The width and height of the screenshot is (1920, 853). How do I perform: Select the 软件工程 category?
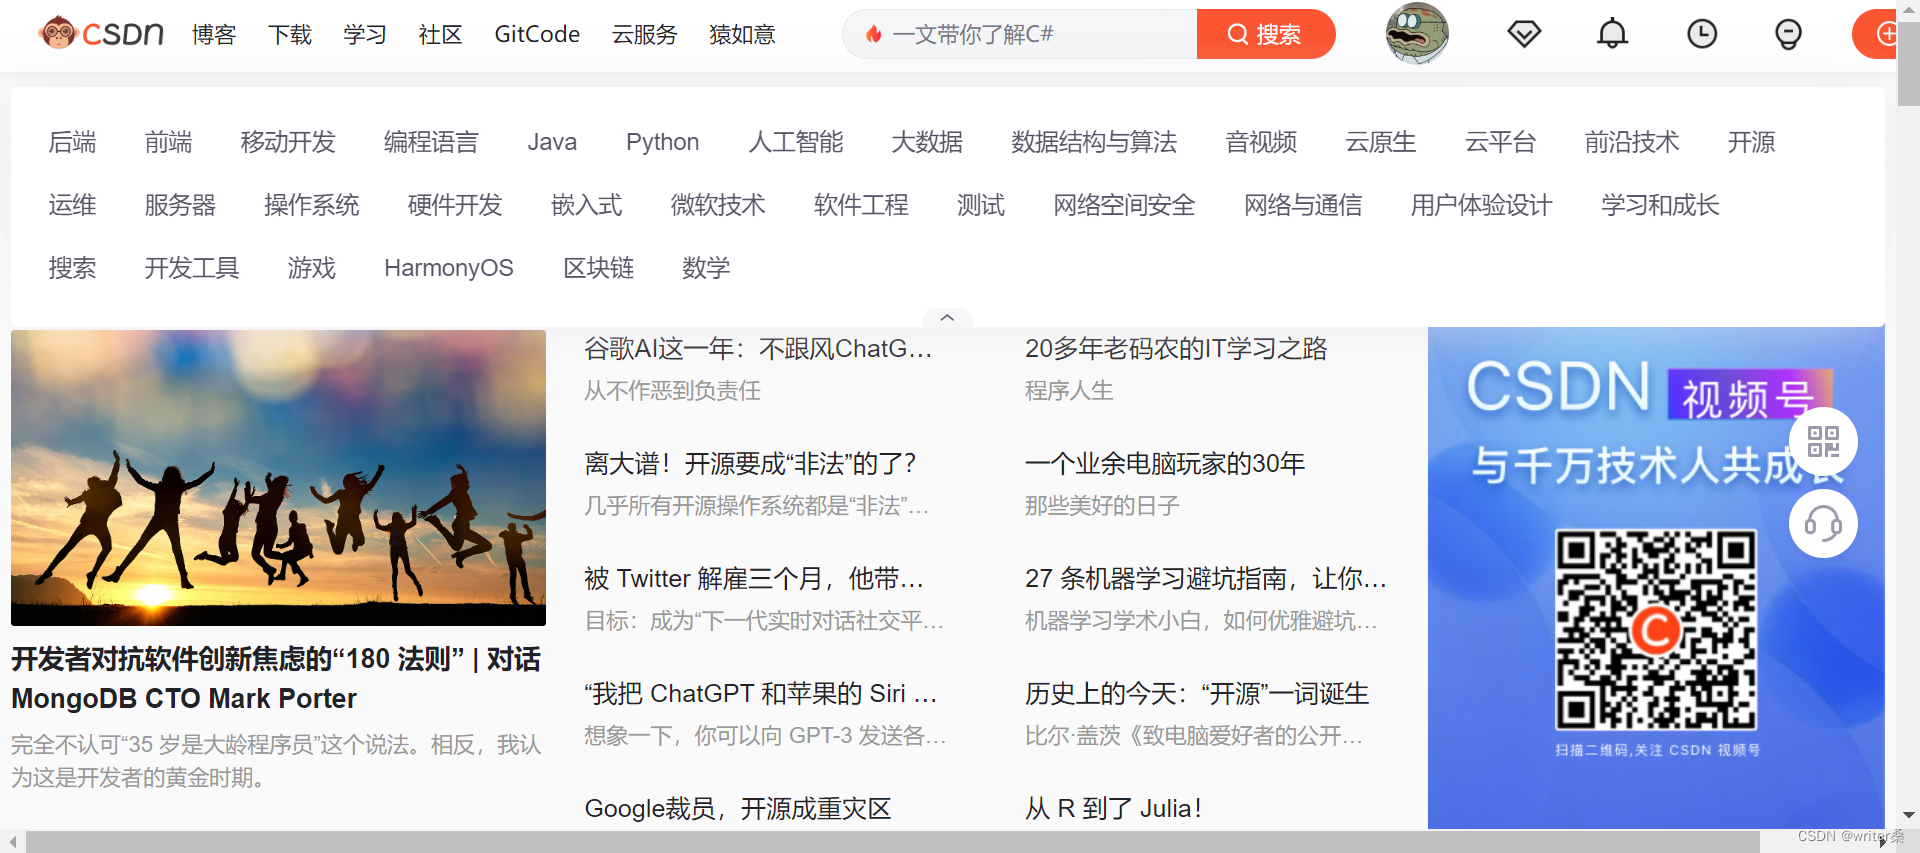tap(861, 205)
